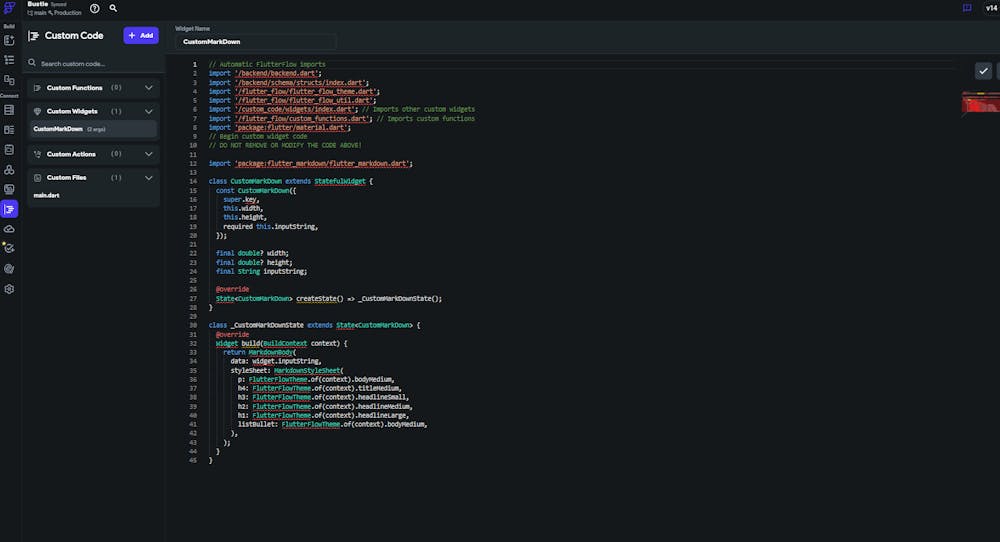This screenshot has width=1000, height=542.
Task: Click the checkmark button above code editor
Action: pyautogui.click(x=983, y=70)
